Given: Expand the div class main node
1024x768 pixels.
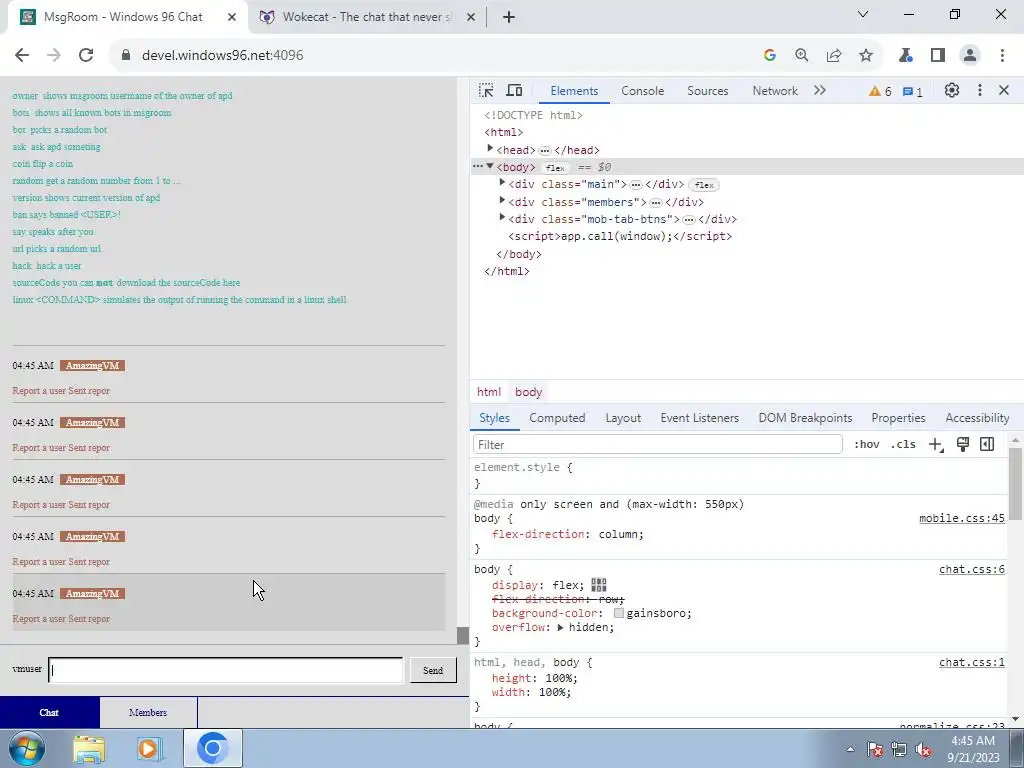Looking at the screenshot, I should coord(502,183).
